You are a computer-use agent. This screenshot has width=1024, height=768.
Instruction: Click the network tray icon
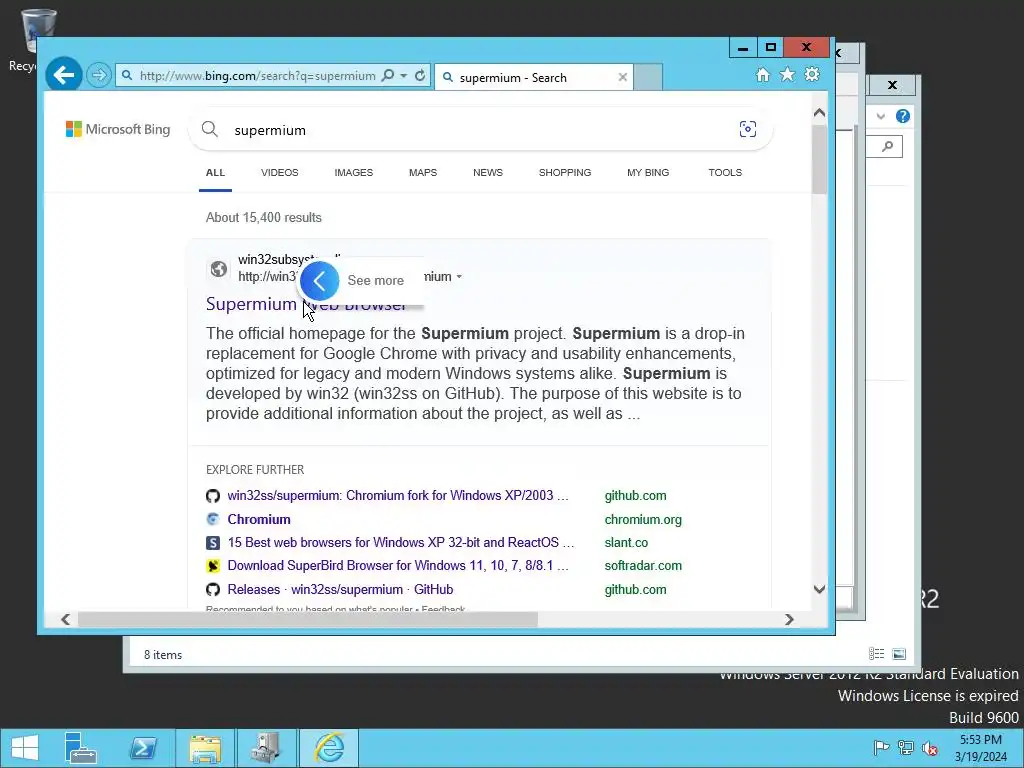coord(906,748)
